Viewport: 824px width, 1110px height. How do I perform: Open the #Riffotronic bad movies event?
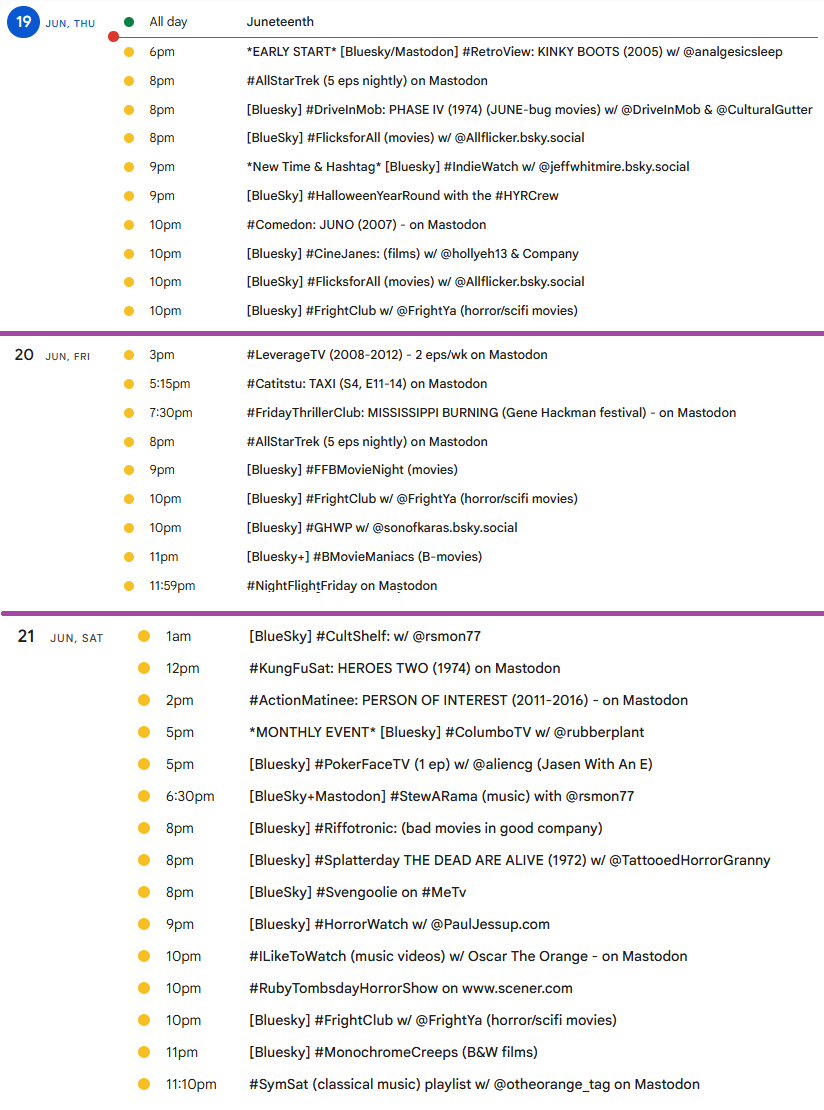pos(425,828)
